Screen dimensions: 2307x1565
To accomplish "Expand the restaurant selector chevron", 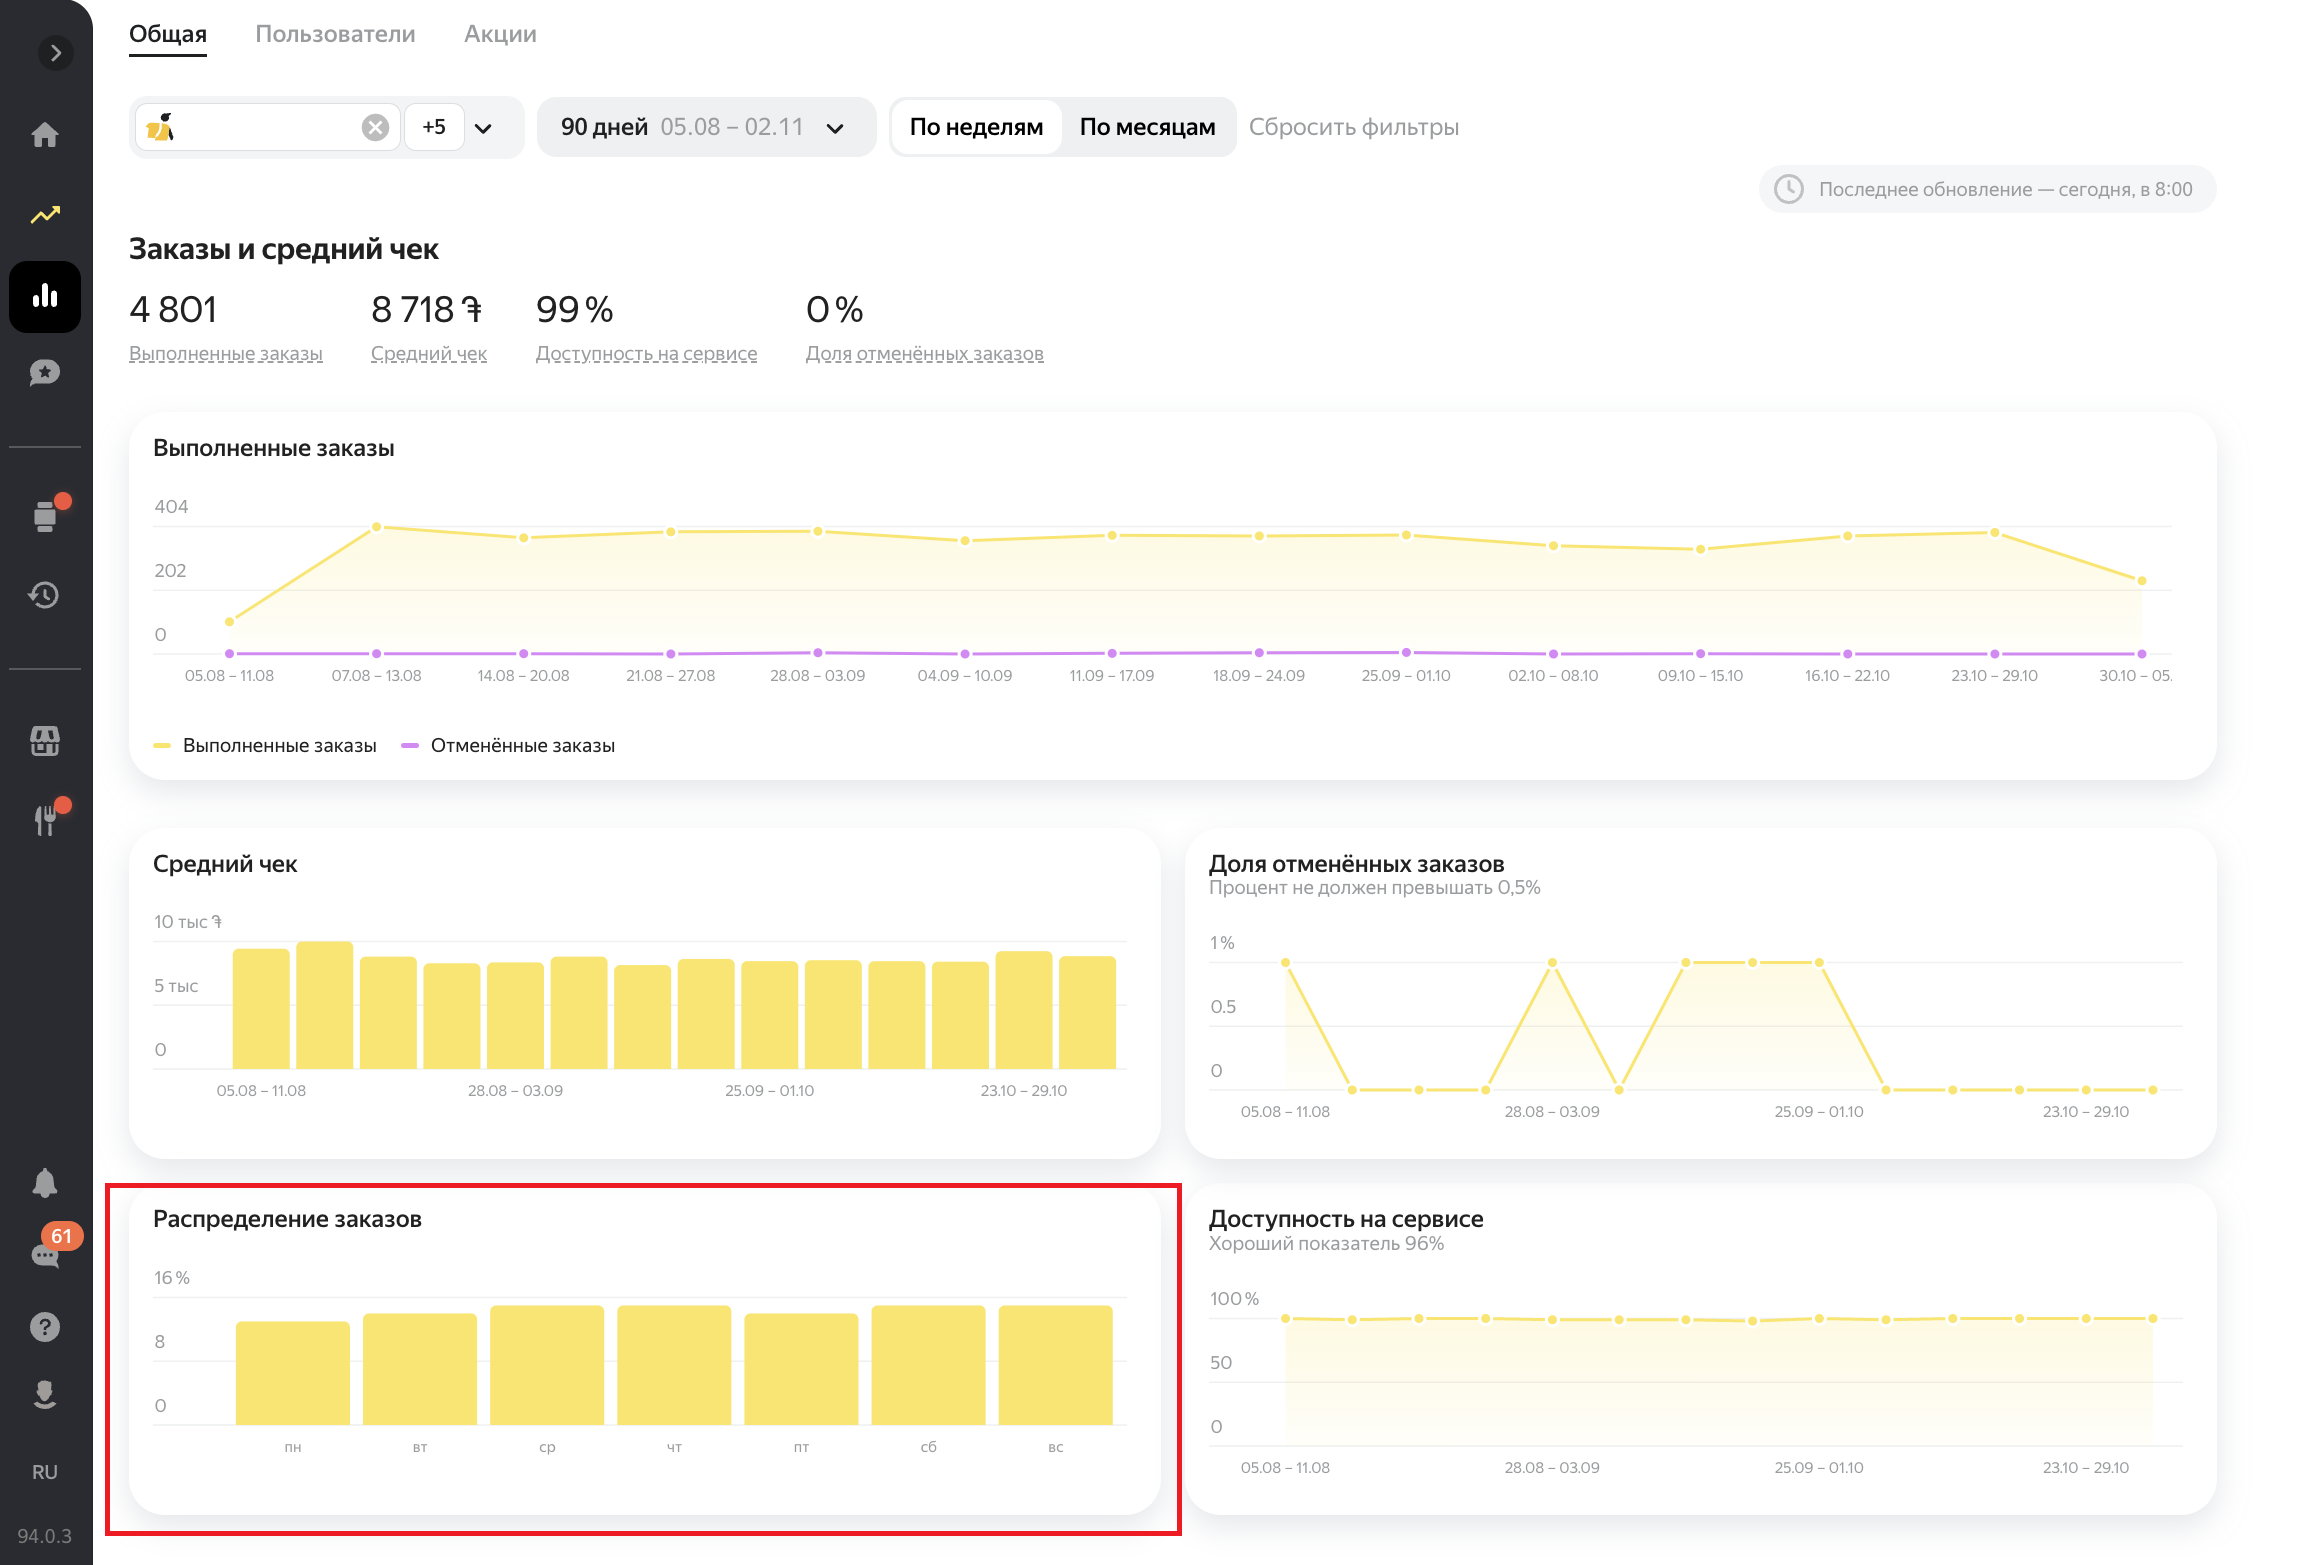I will click(484, 128).
